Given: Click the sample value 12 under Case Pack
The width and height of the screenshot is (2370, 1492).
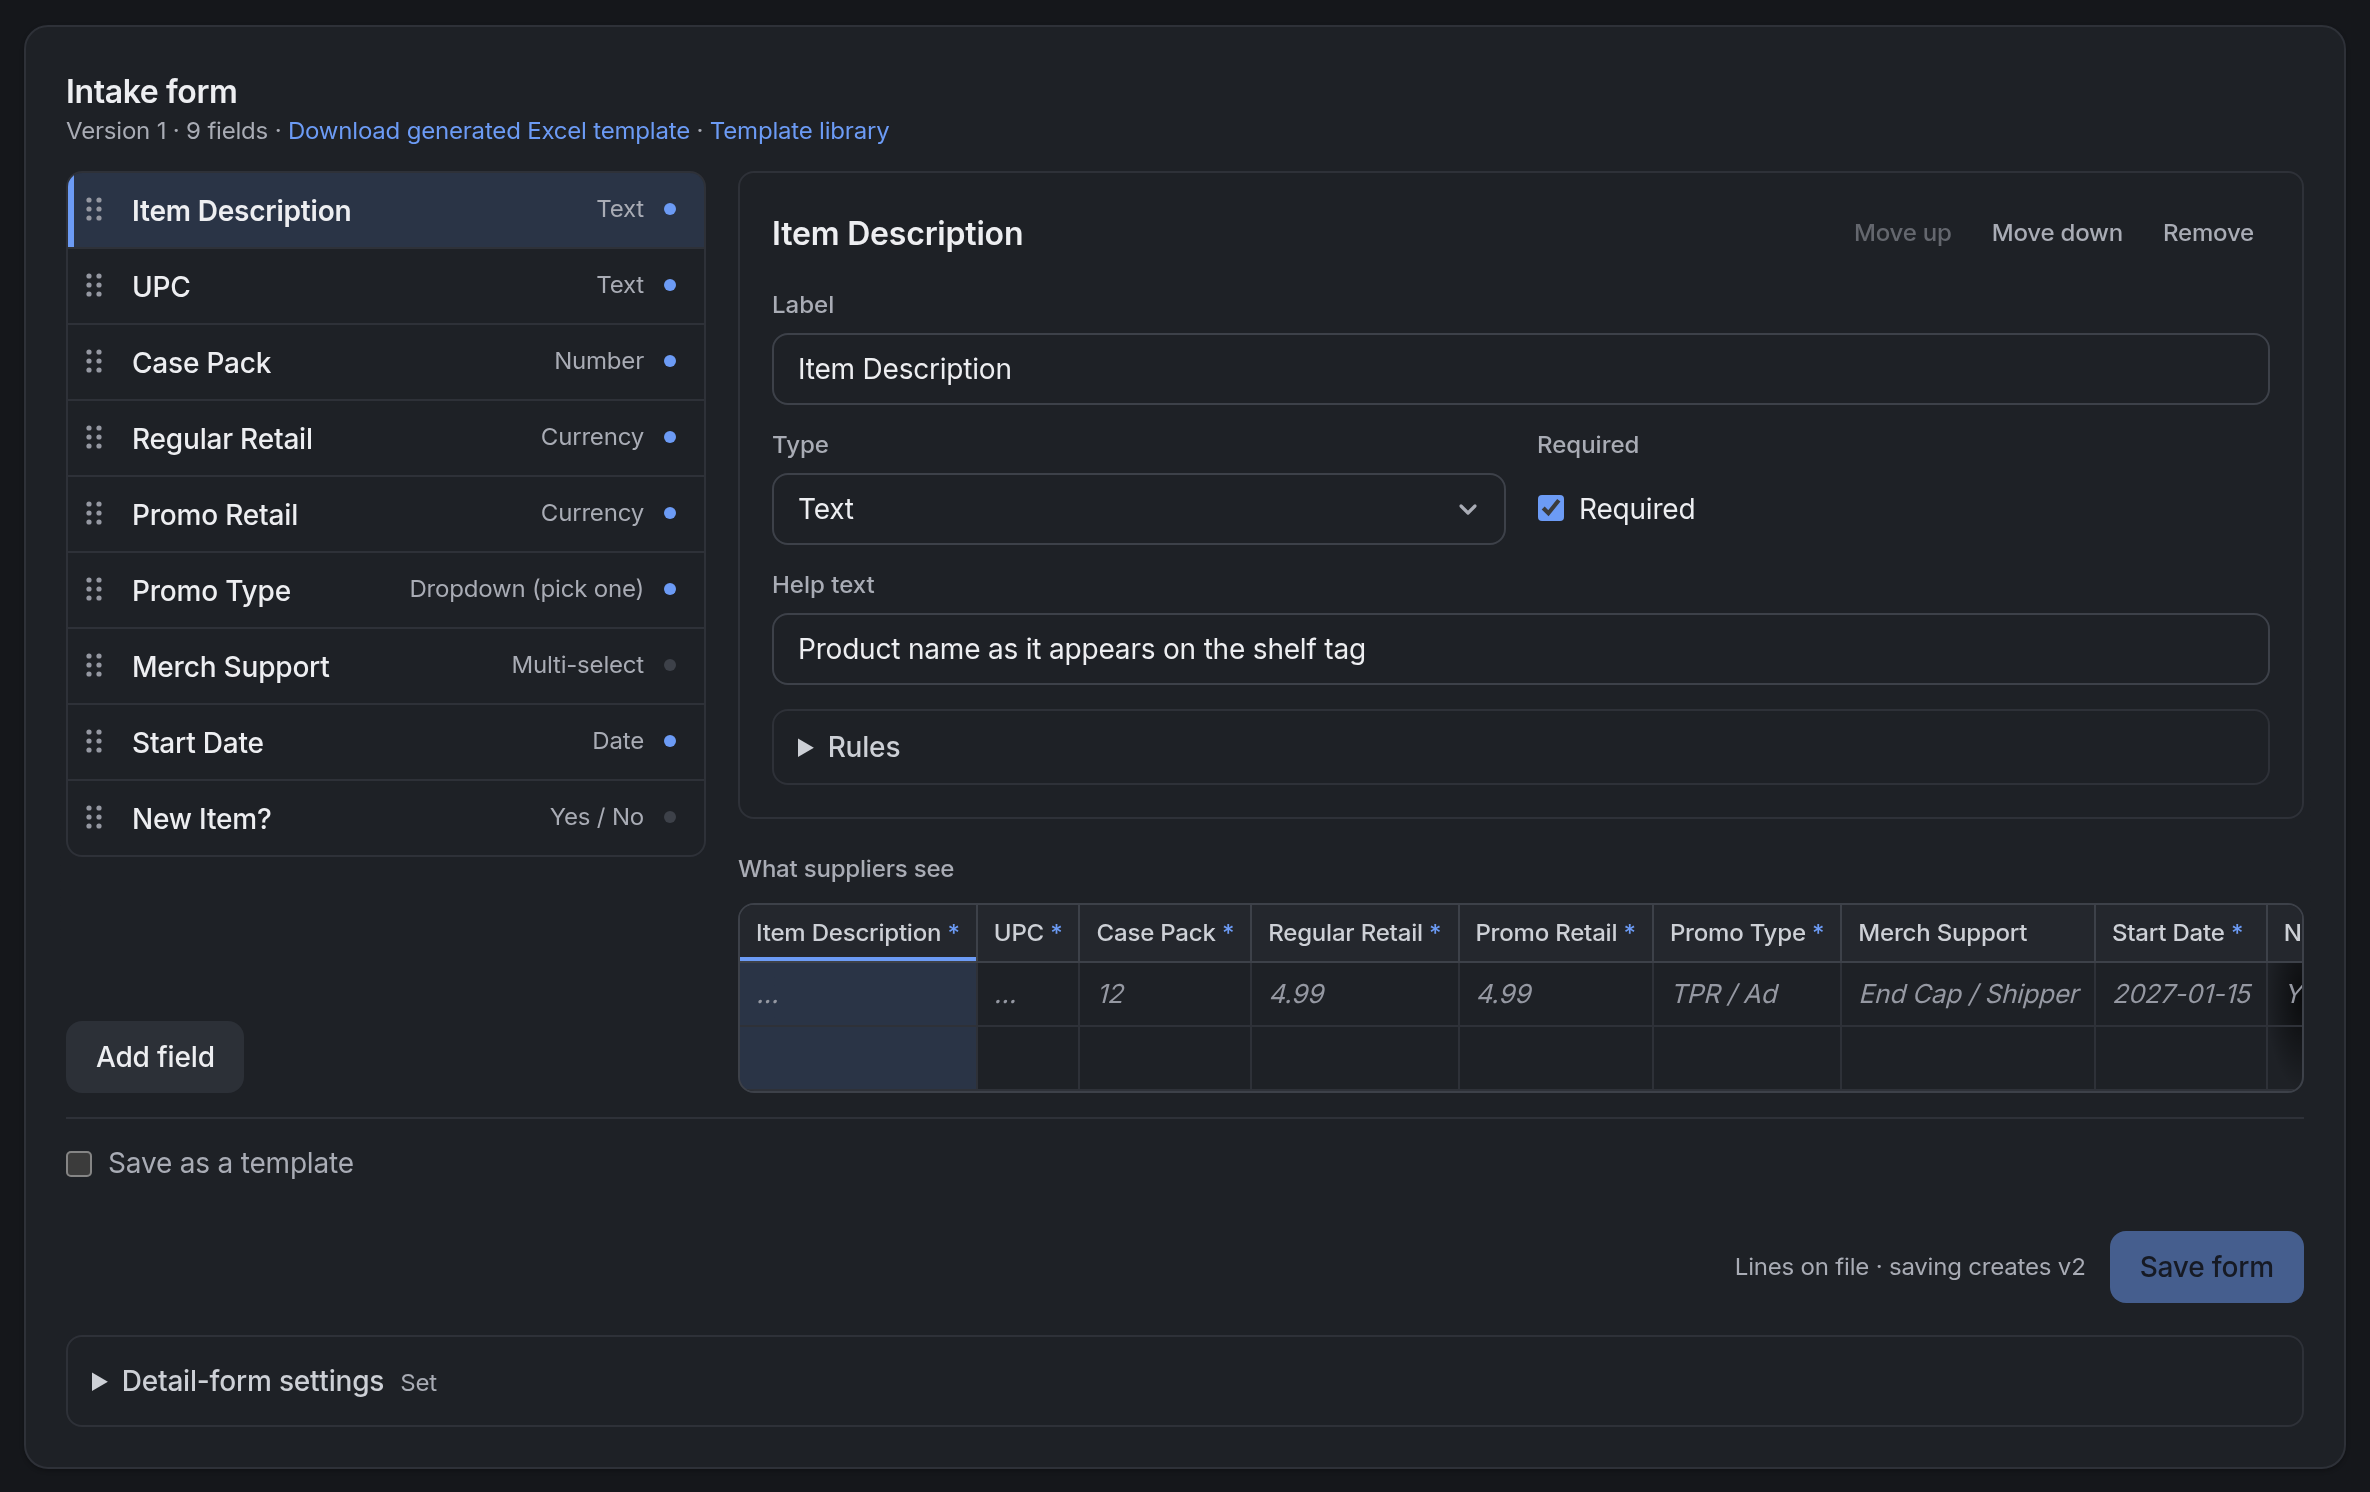Looking at the screenshot, I should (1164, 994).
